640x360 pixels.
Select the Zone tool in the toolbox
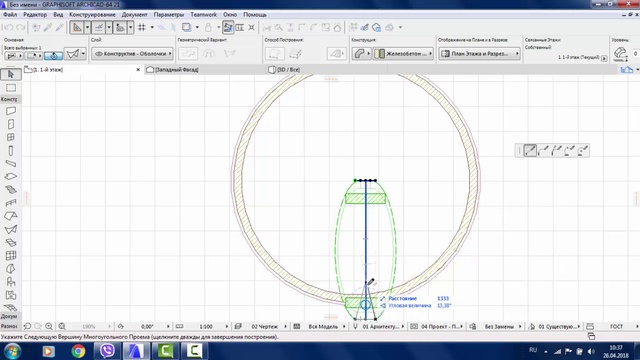11,295
